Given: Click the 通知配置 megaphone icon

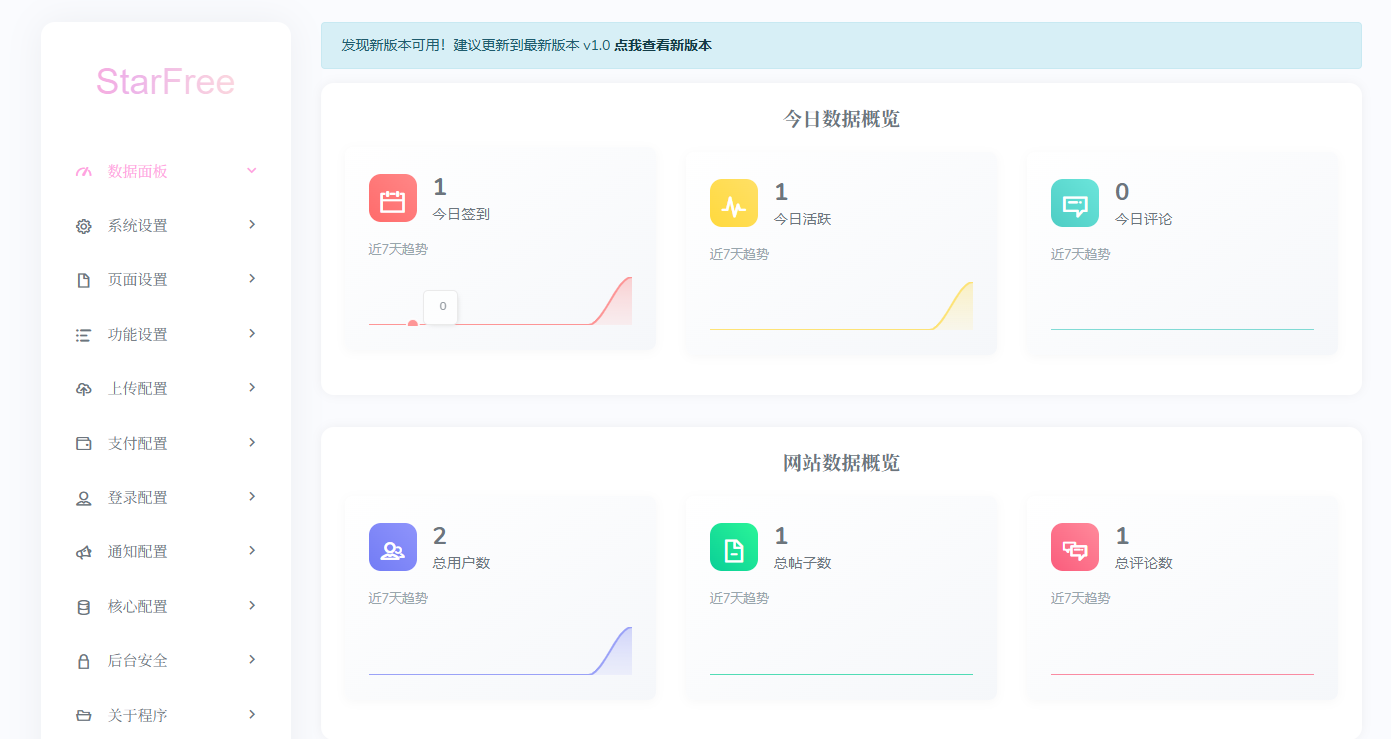Looking at the screenshot, I should (84, 551).
